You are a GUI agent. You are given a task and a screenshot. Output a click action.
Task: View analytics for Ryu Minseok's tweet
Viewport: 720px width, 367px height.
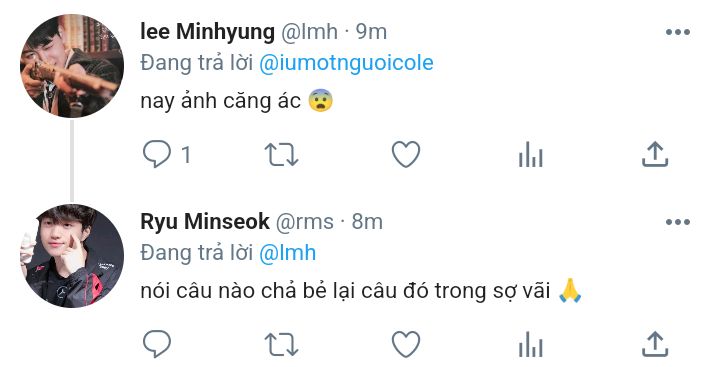tap(530, 344)
